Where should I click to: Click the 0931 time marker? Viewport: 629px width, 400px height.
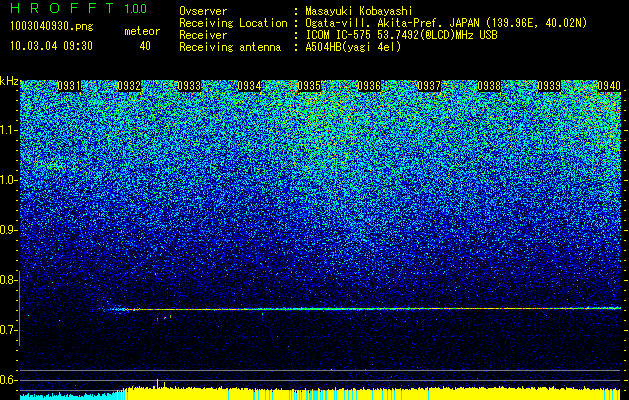[x=69, y=86]
